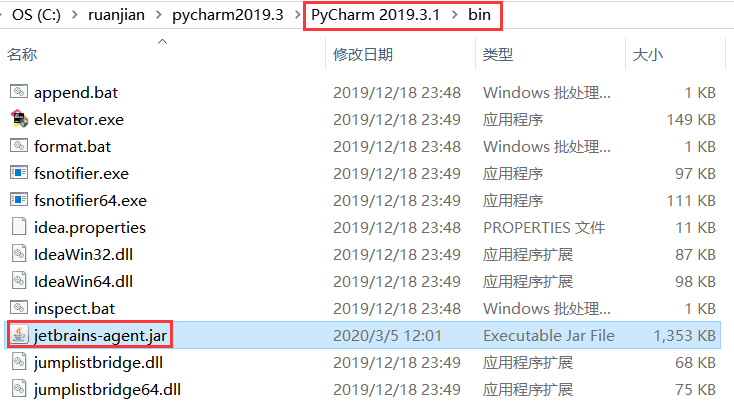Screen dimensions: 734x406
Task: Select the IdeaWin32.dll file icon
Action: tap(19, 254)
